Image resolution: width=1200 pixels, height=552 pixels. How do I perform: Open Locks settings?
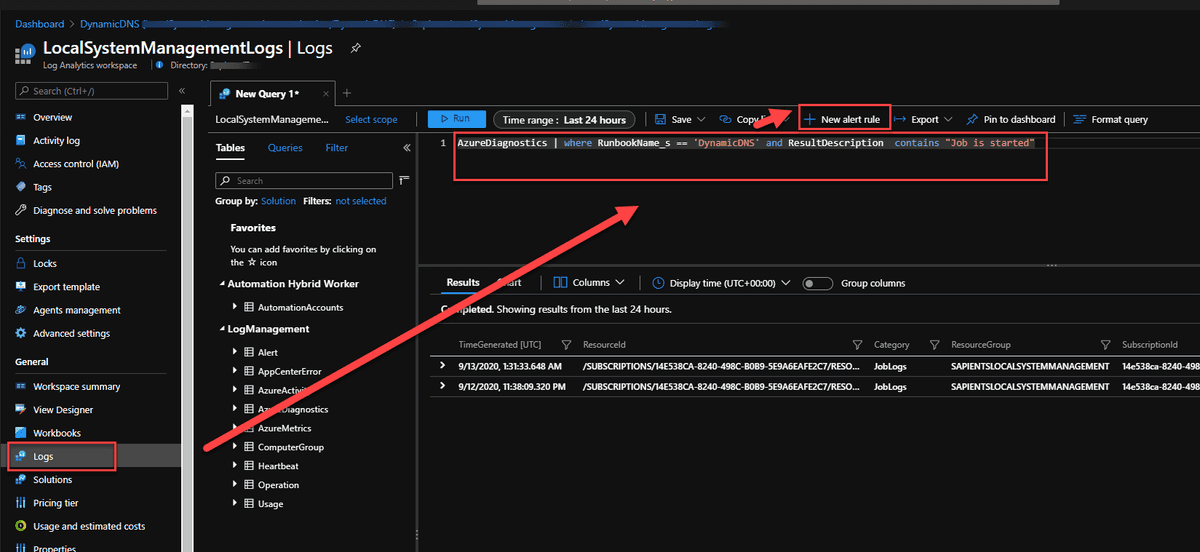pos(45,263)
